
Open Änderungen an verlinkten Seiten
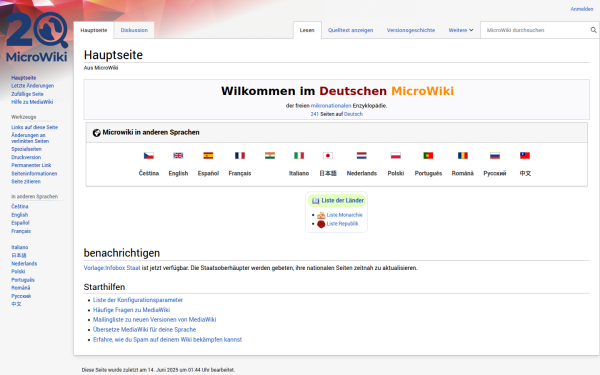(x=30, y=138)
